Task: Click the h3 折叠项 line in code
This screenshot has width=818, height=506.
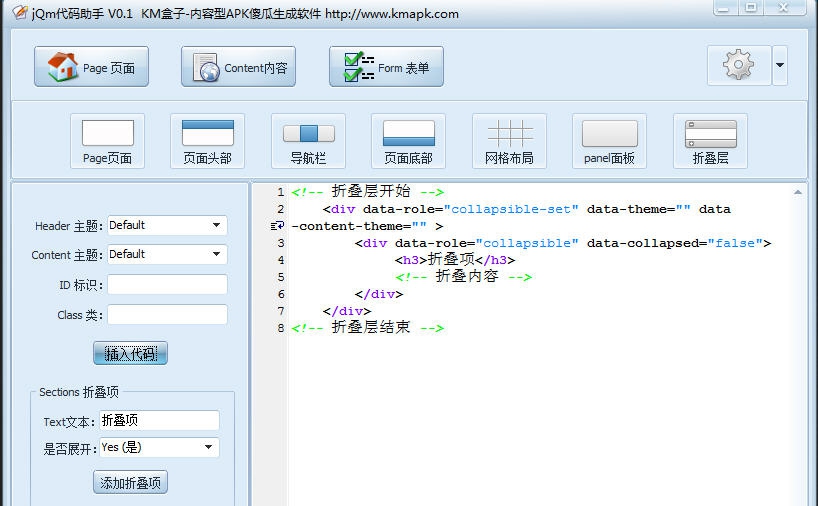Action: [455, 260]
